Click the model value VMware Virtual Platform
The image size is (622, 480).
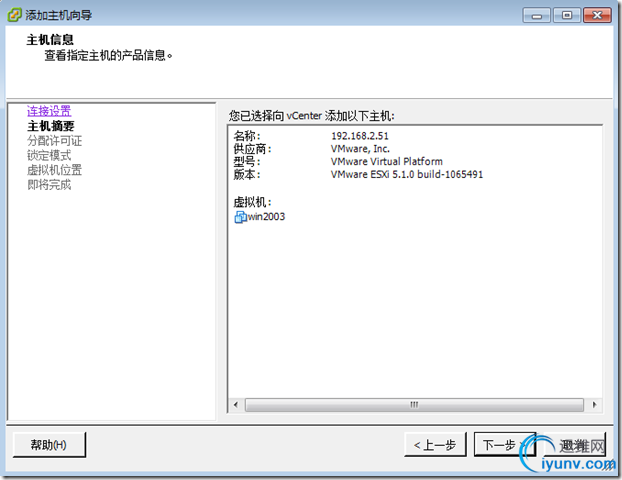(387, 161)
